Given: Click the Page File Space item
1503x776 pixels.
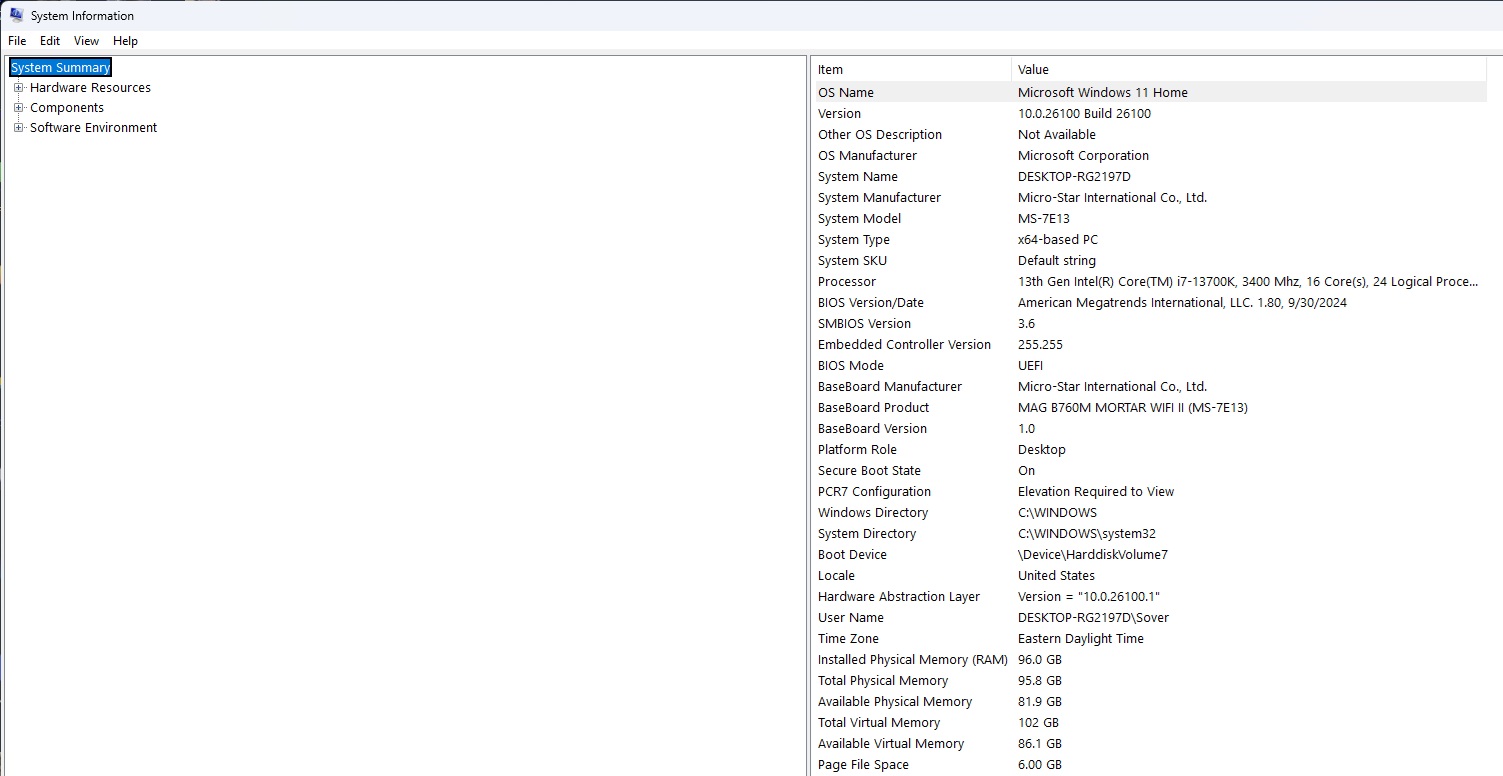Looking at the screenshot, I should pyautogui.click(x=863, y=764).
